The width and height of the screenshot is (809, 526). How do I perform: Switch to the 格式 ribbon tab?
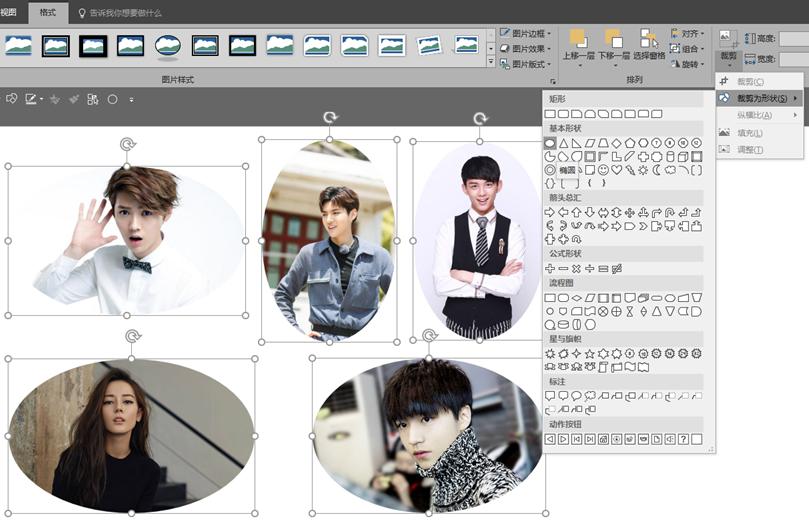[x=48, y=13]
